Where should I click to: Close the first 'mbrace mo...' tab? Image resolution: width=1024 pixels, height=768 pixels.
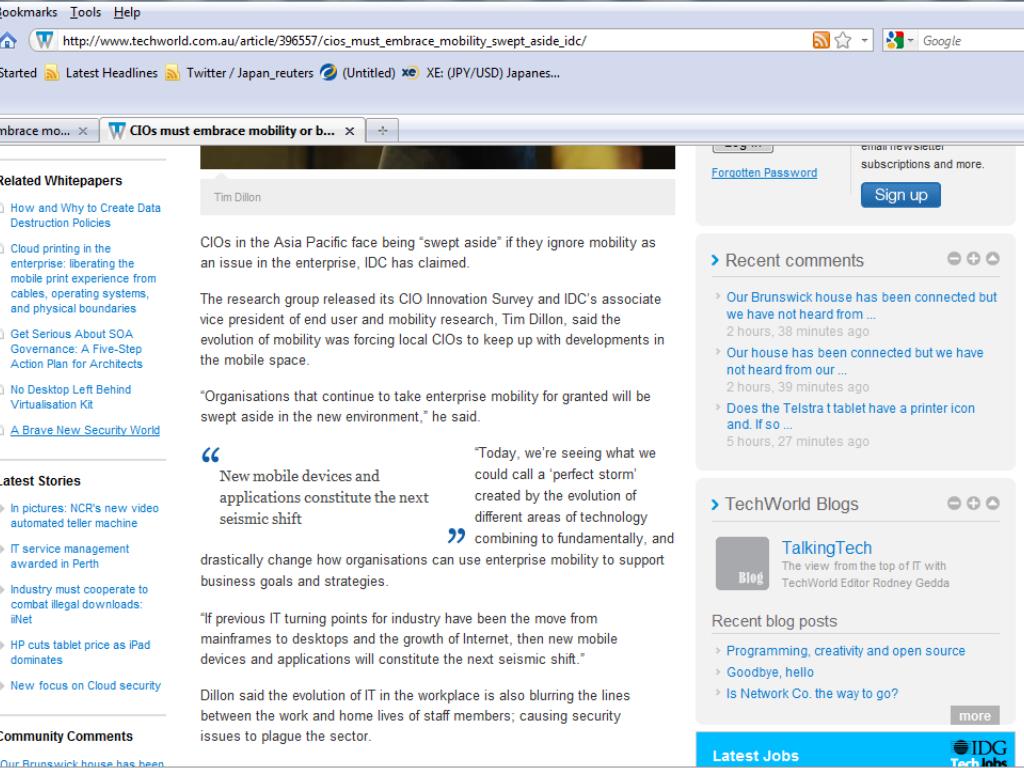point(83,131)
